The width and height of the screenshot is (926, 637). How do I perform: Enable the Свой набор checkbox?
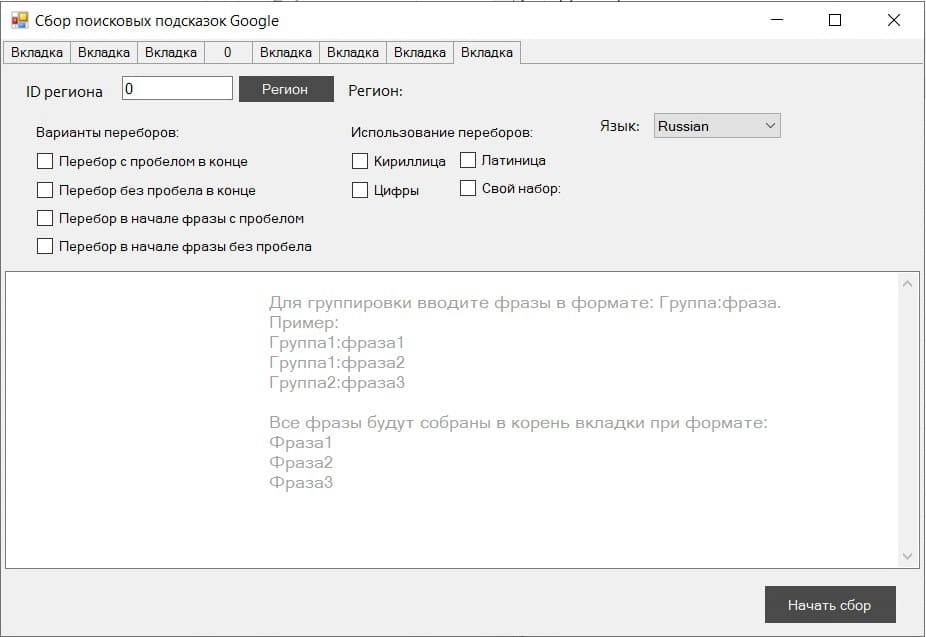click(x=468, y=188)
